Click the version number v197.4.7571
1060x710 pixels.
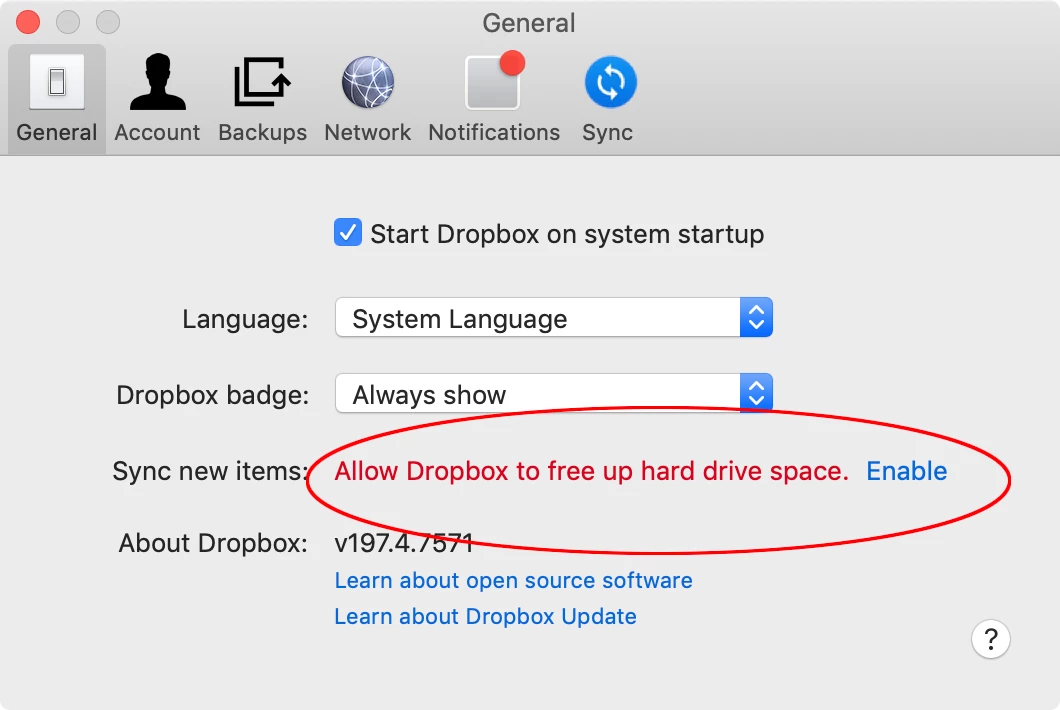coord(404,543)
